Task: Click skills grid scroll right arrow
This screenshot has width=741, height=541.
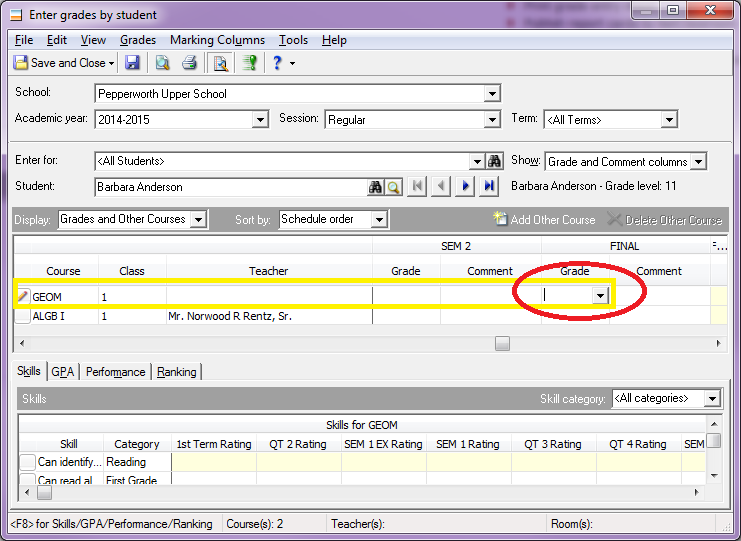Action: (x=697, y=492)
